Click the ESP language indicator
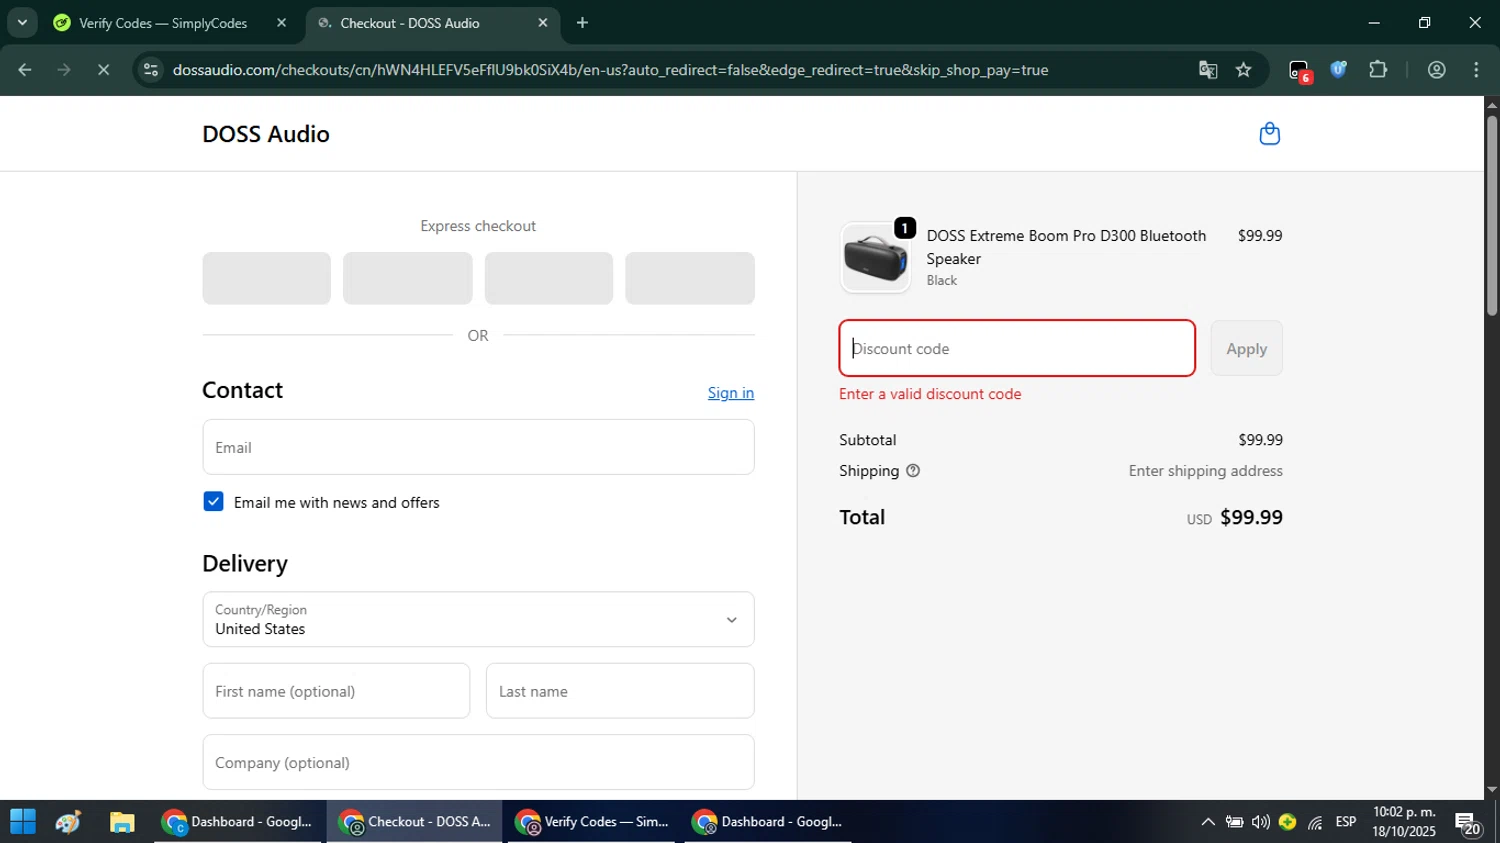 point(1346,822)
